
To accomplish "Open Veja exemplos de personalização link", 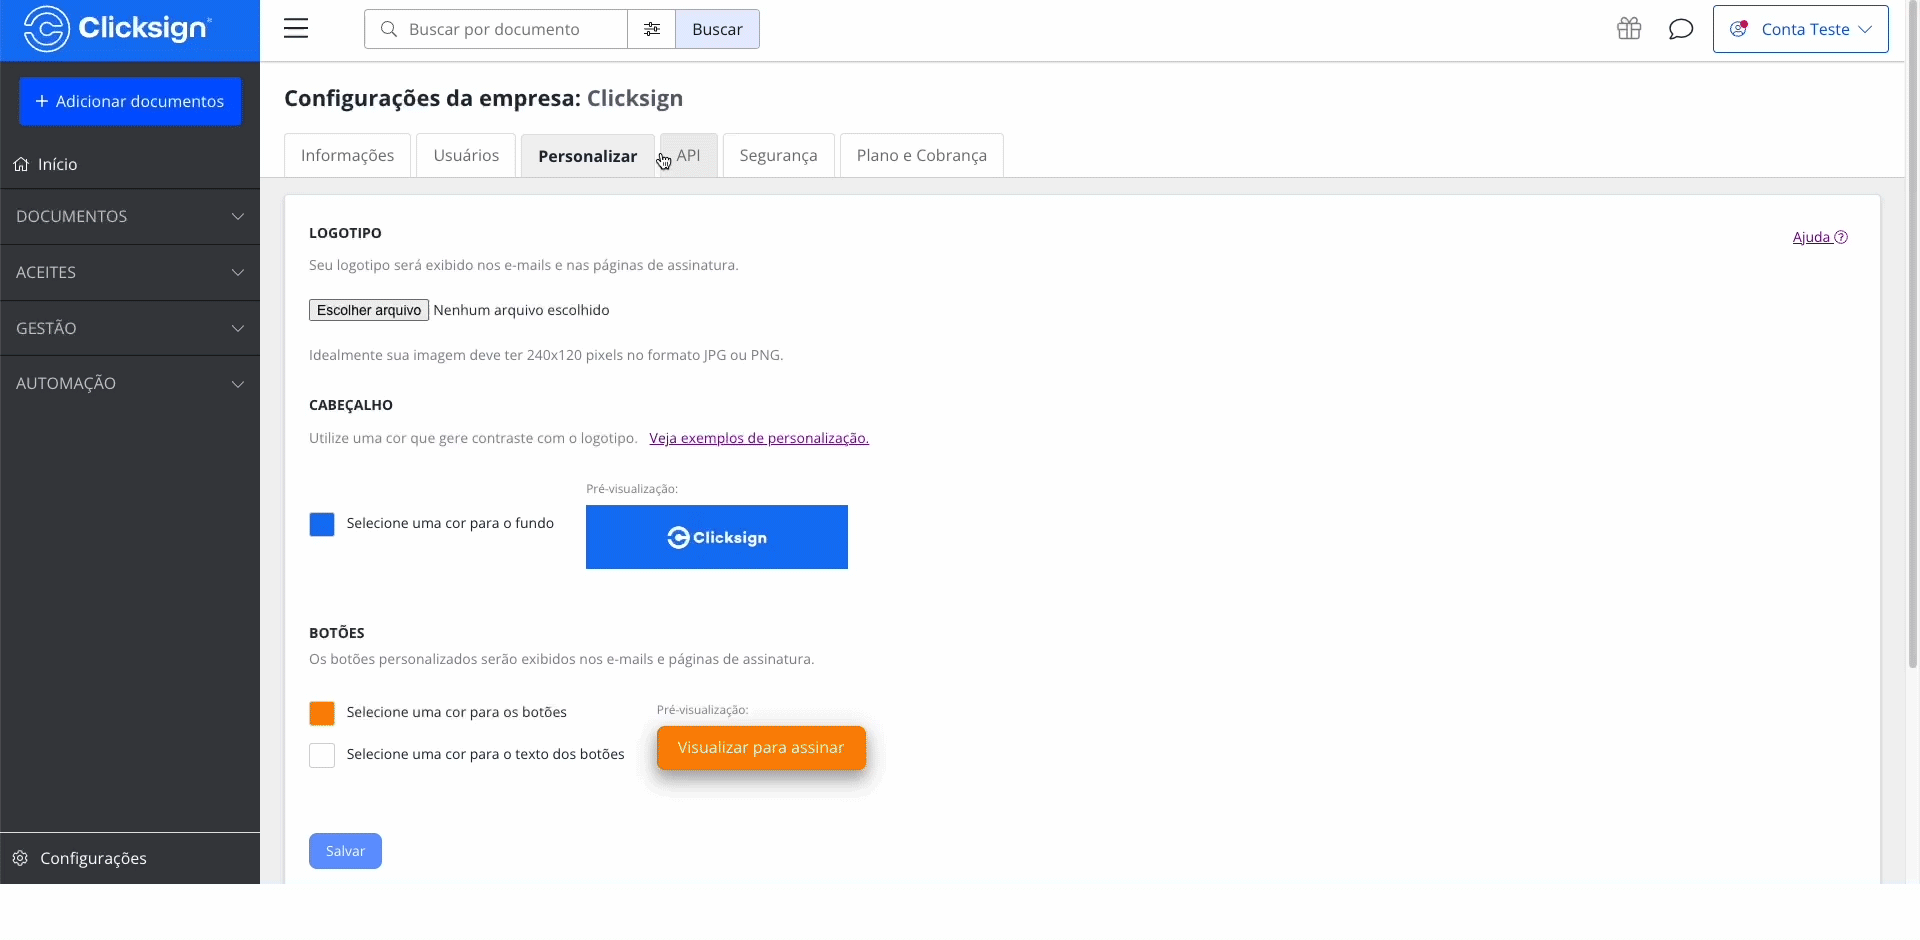I will tap(759, 438).
